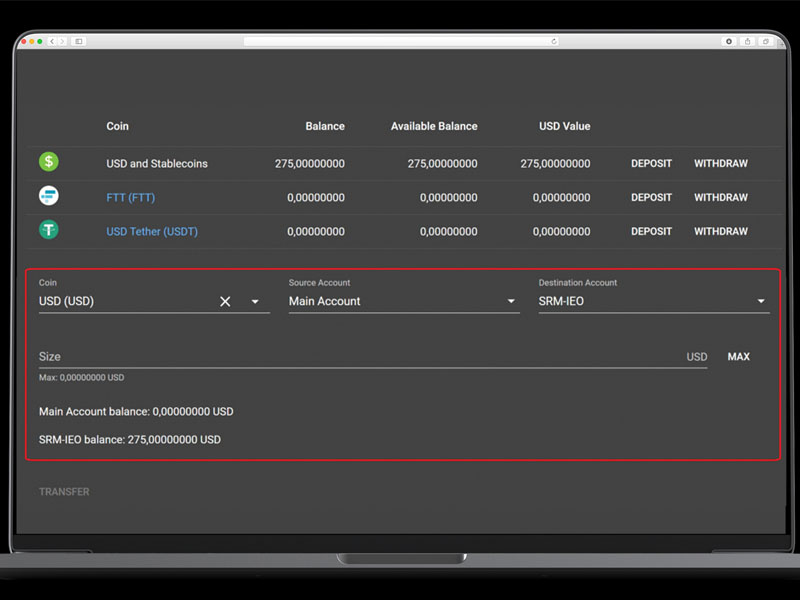Click the Main Account balance text
The width and height of the screenshot is (800, 600).
[136, 412]
